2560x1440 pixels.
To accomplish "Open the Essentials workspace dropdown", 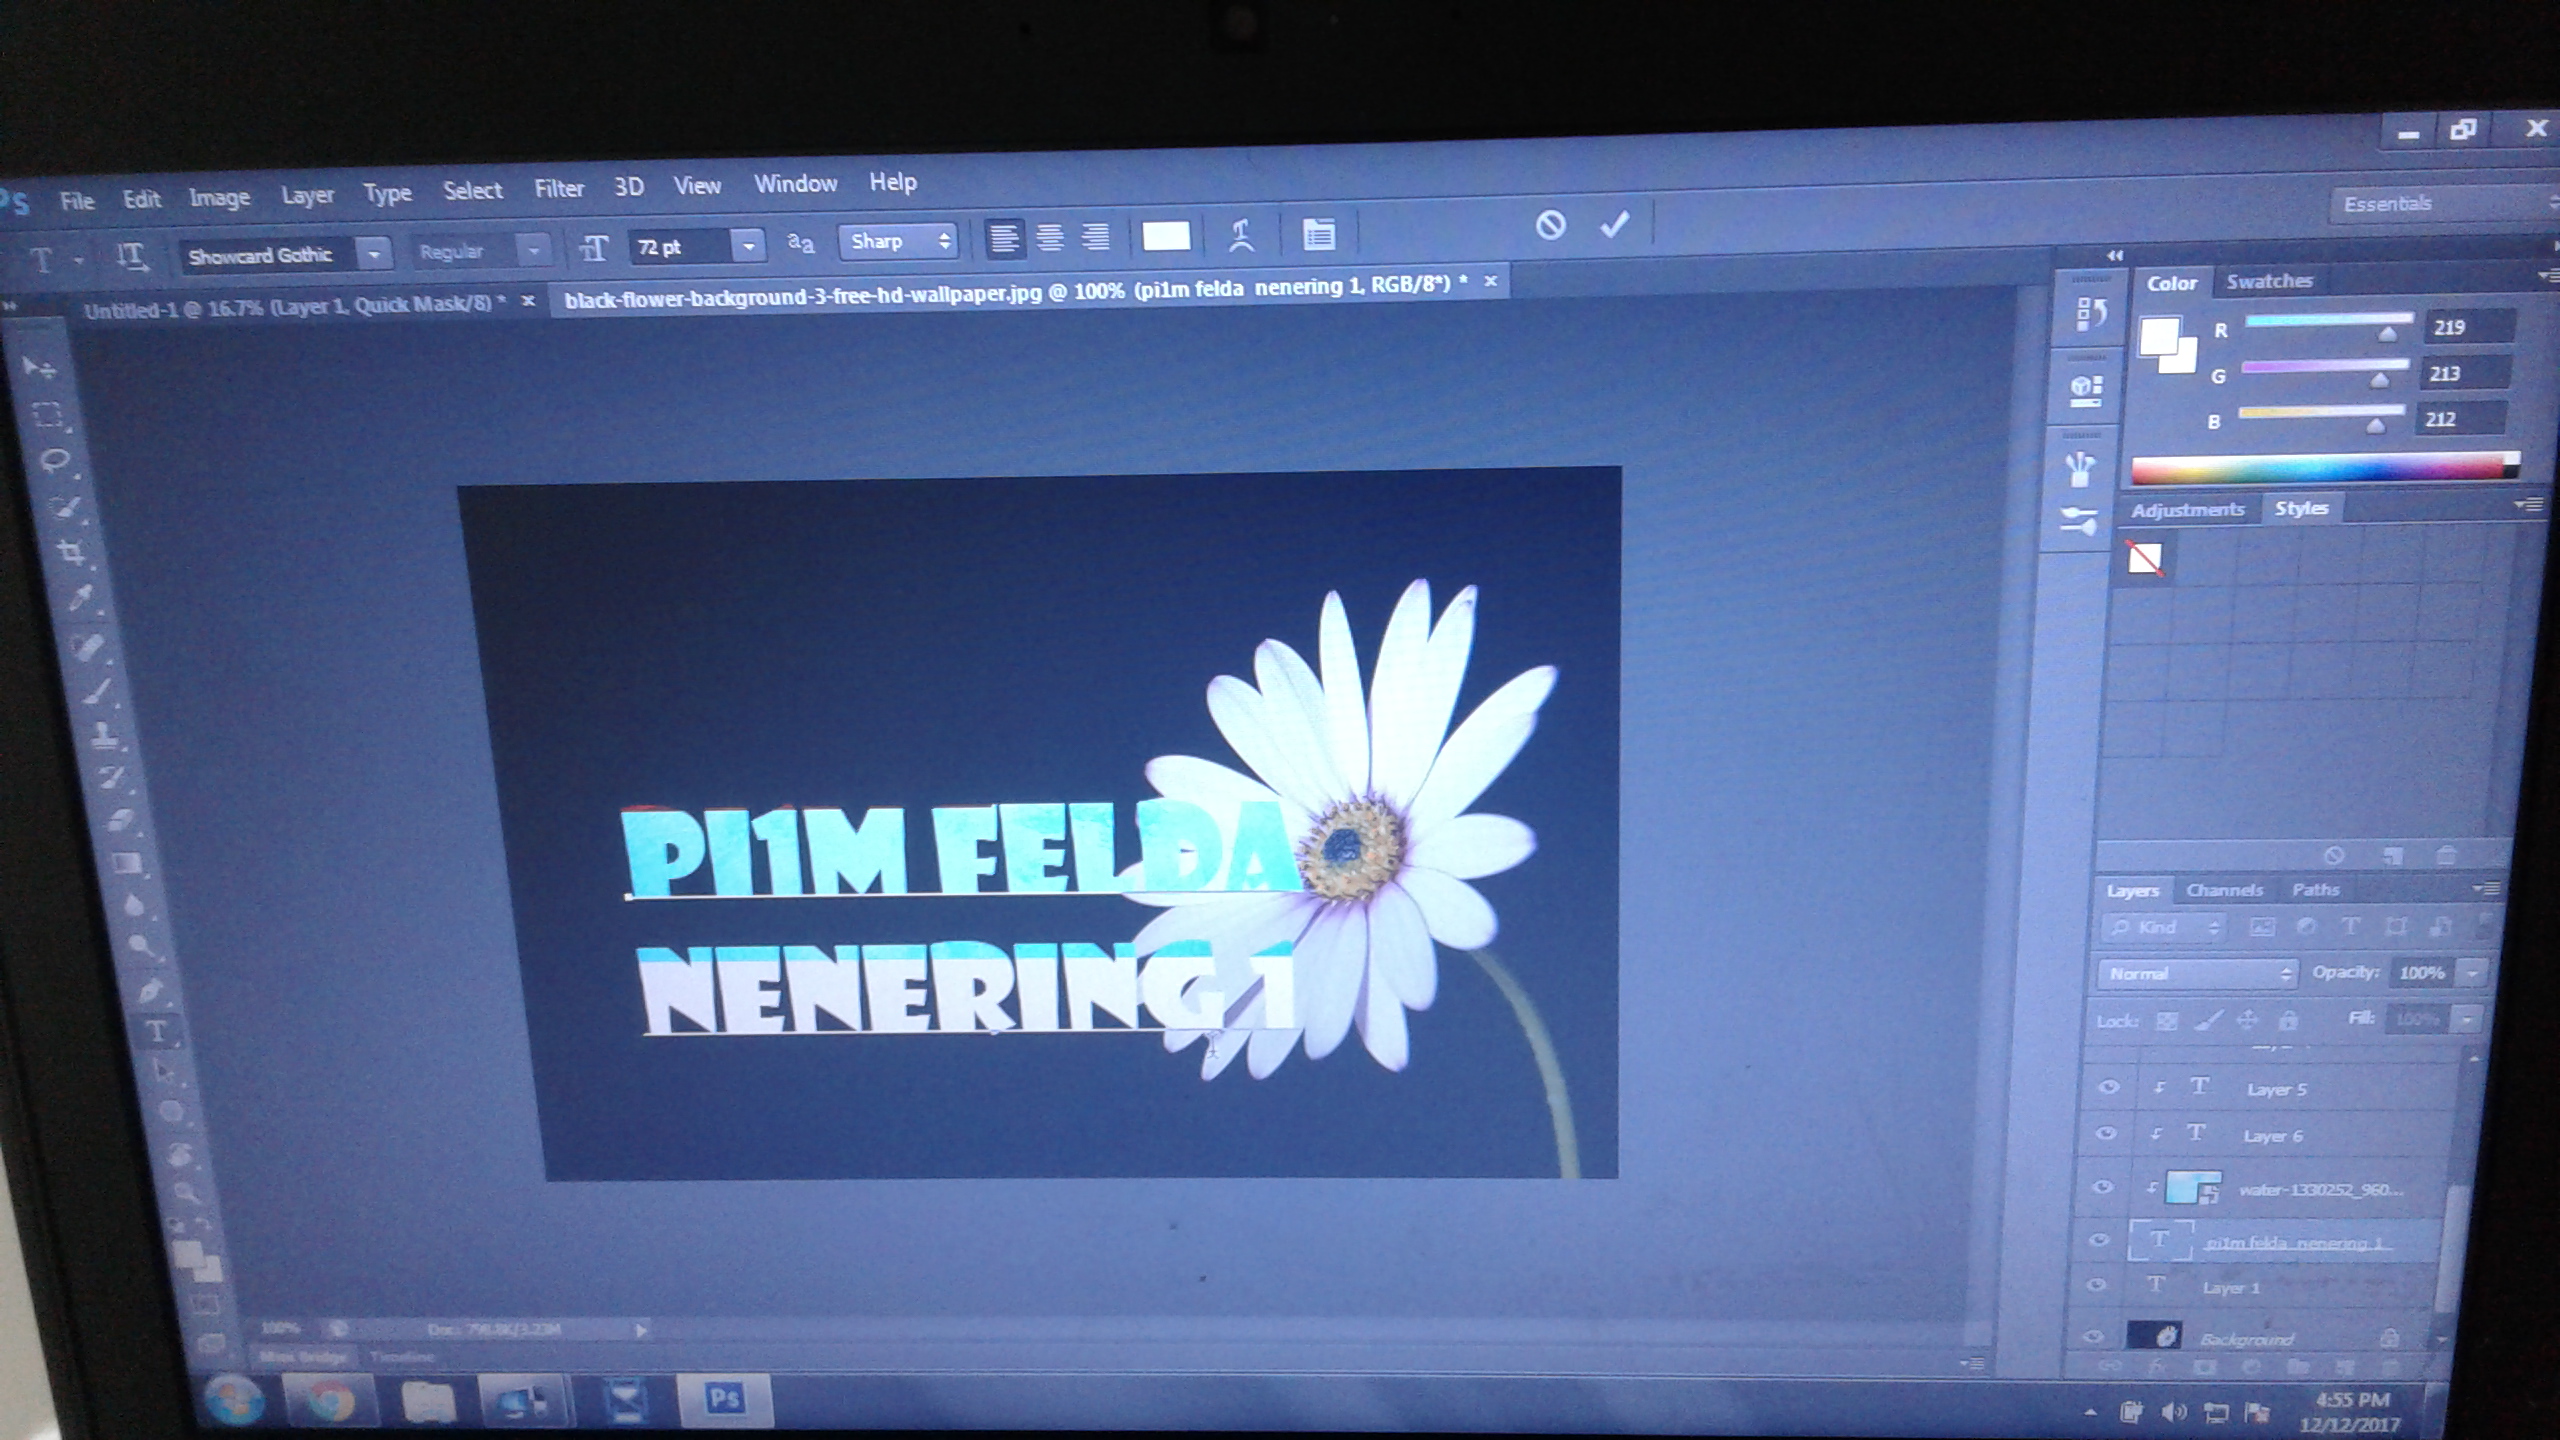I will click(x=2445, y=204).
